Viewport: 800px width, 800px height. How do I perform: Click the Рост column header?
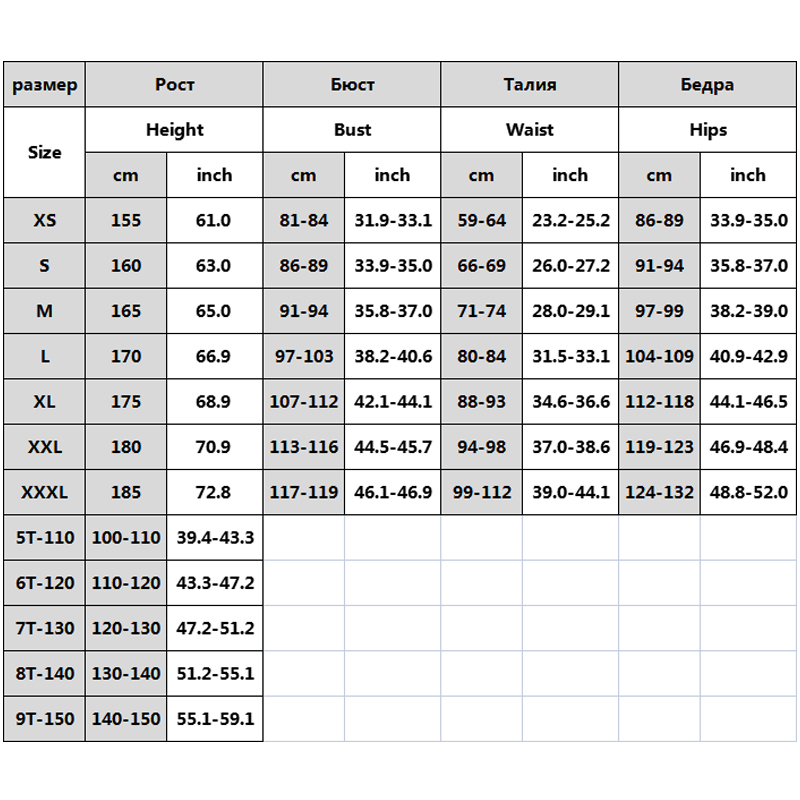(174, 85)
